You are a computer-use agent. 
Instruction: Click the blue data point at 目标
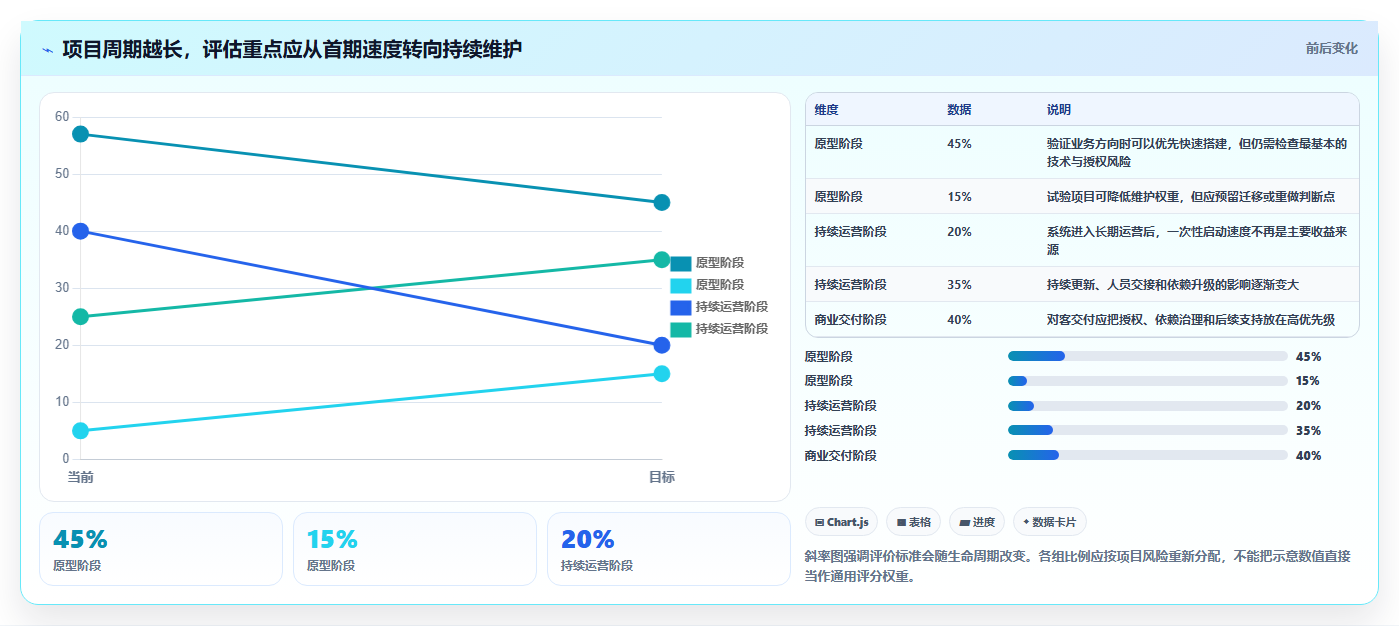pyautogui.click(x=661, y=345)
